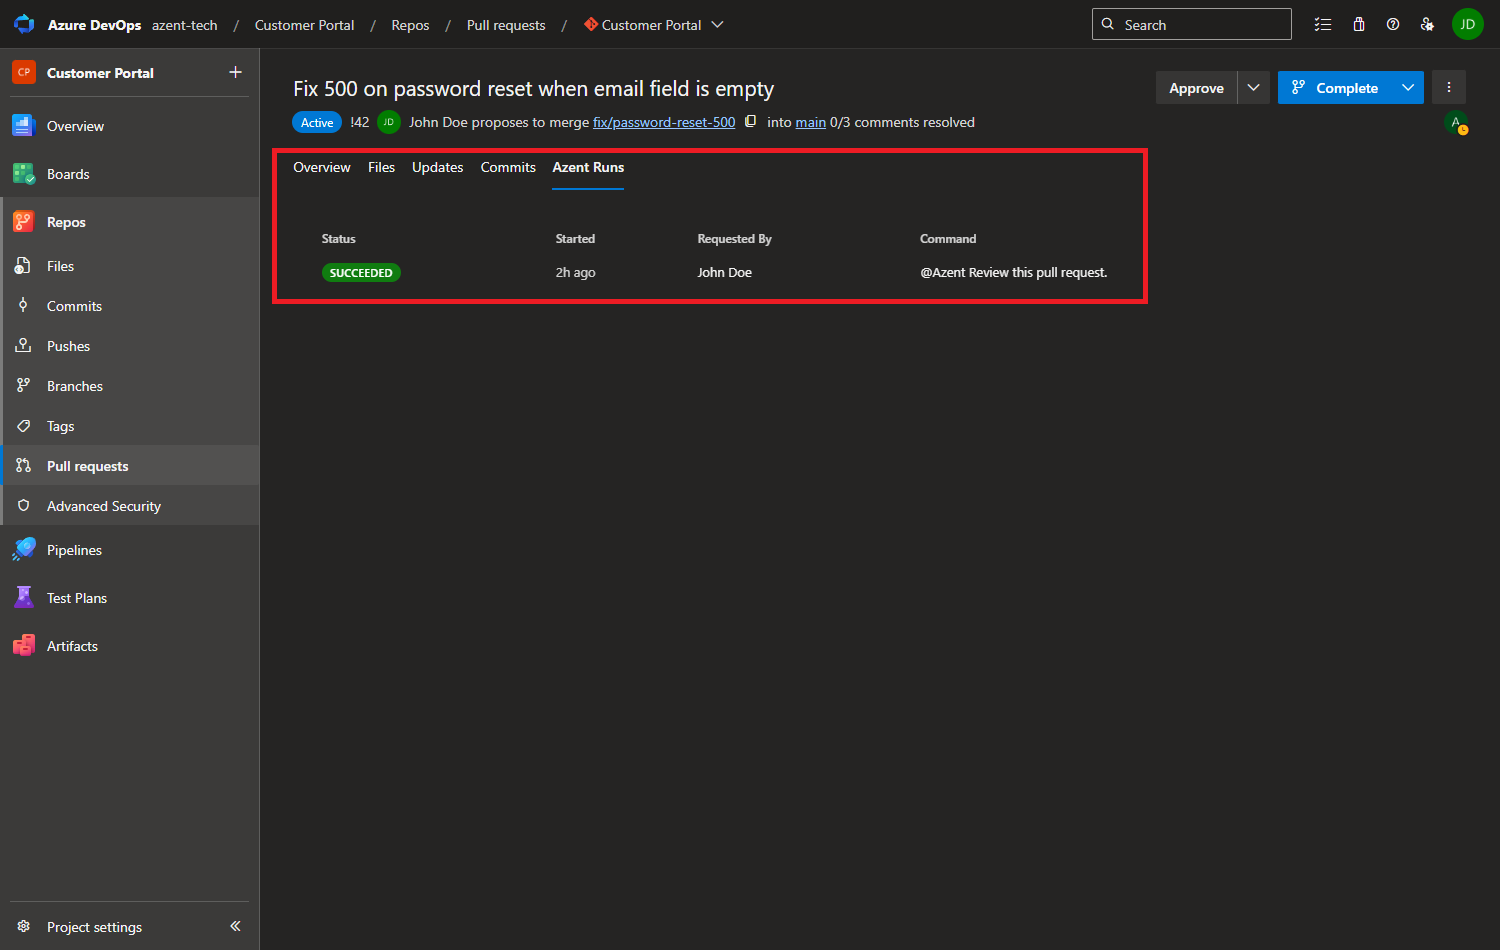Click the Requested By column header

pyautogui.click(x=735, y=239)
